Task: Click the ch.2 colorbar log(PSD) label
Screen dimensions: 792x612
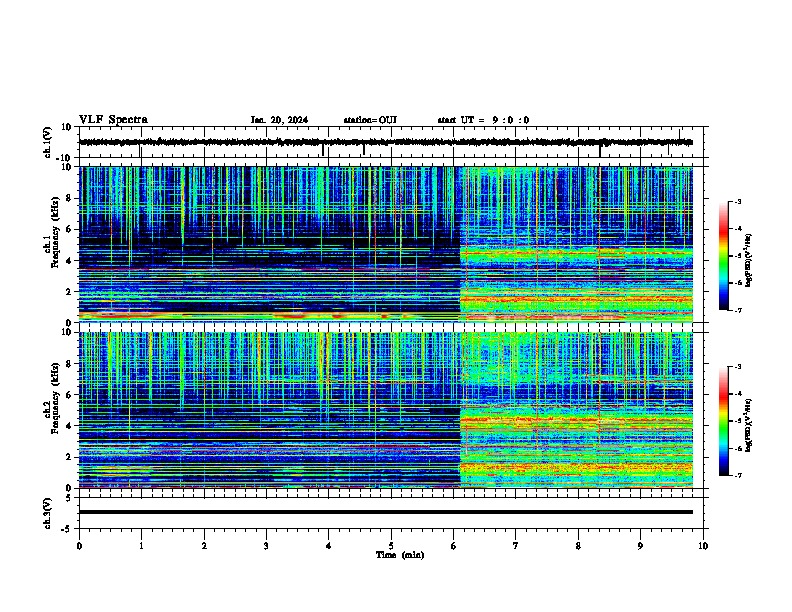Action: pos(748,425)
